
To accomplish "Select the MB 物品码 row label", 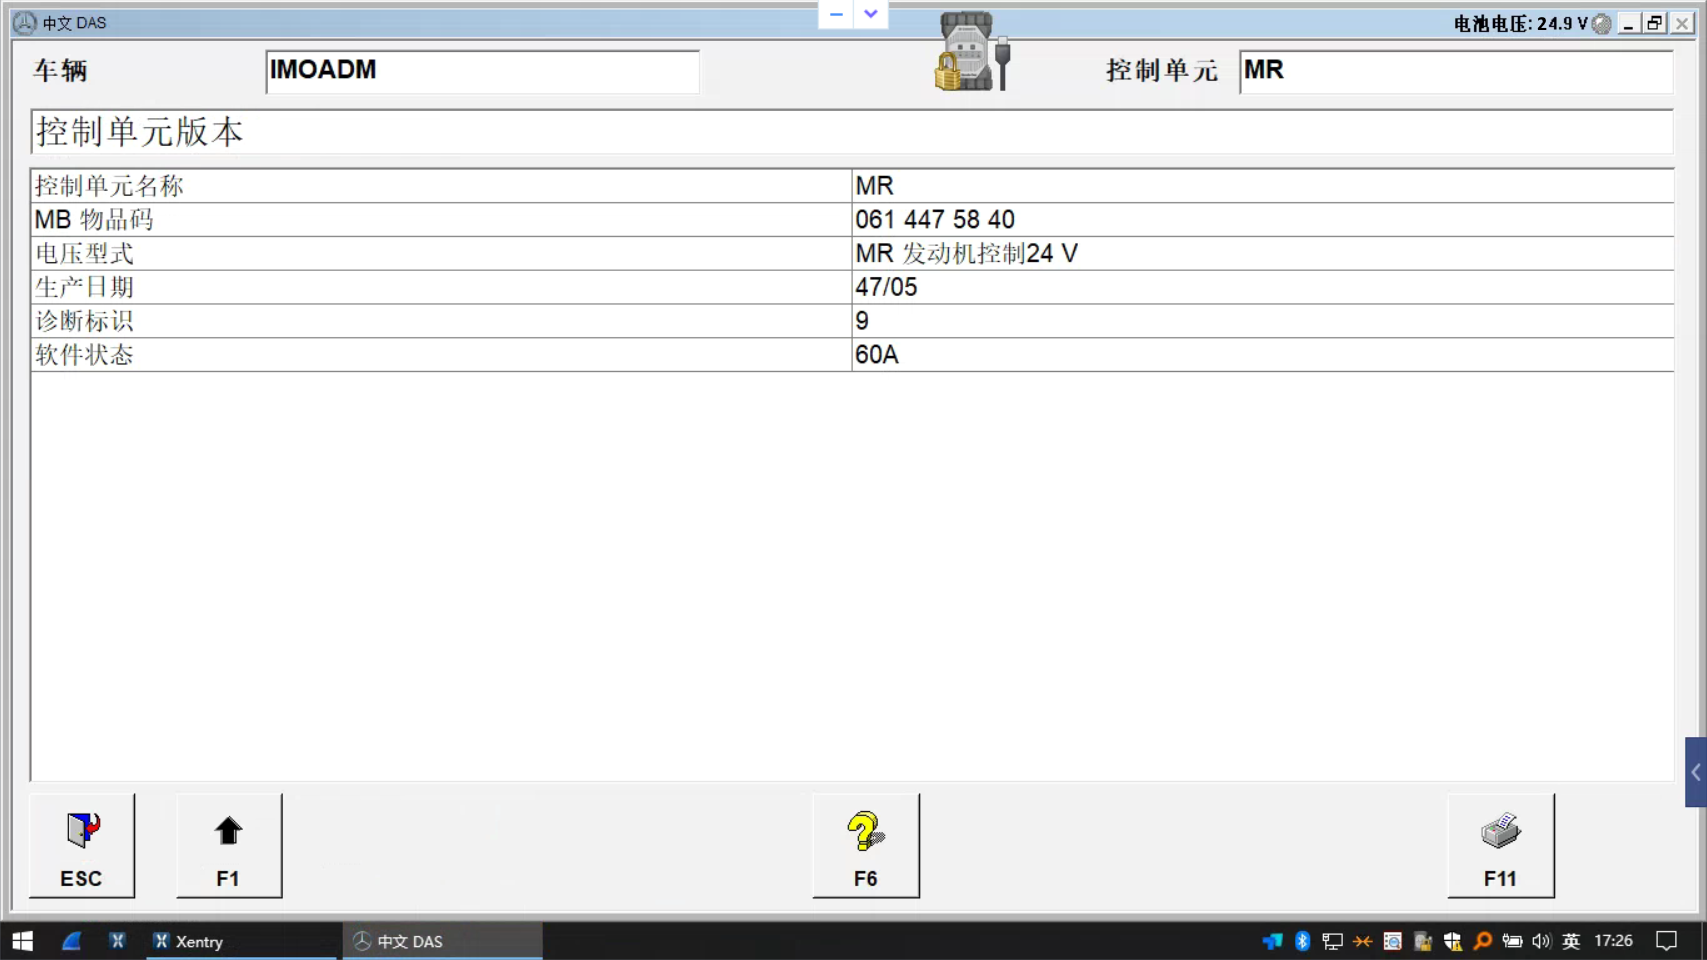I will point(94,220).
